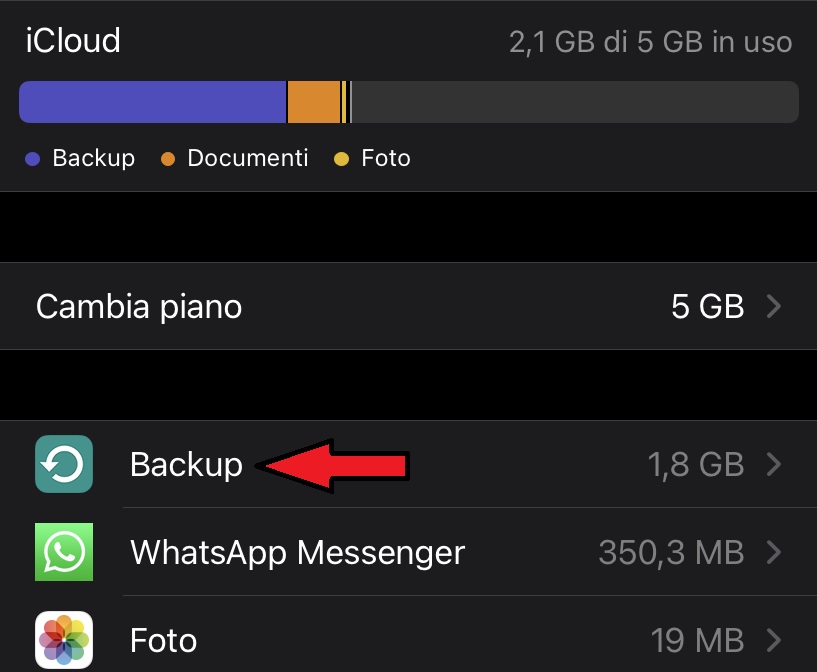This screenshot has height=672, width=817.
Task: Tap the 1,8 GB backup size
Action: point(696,464)
